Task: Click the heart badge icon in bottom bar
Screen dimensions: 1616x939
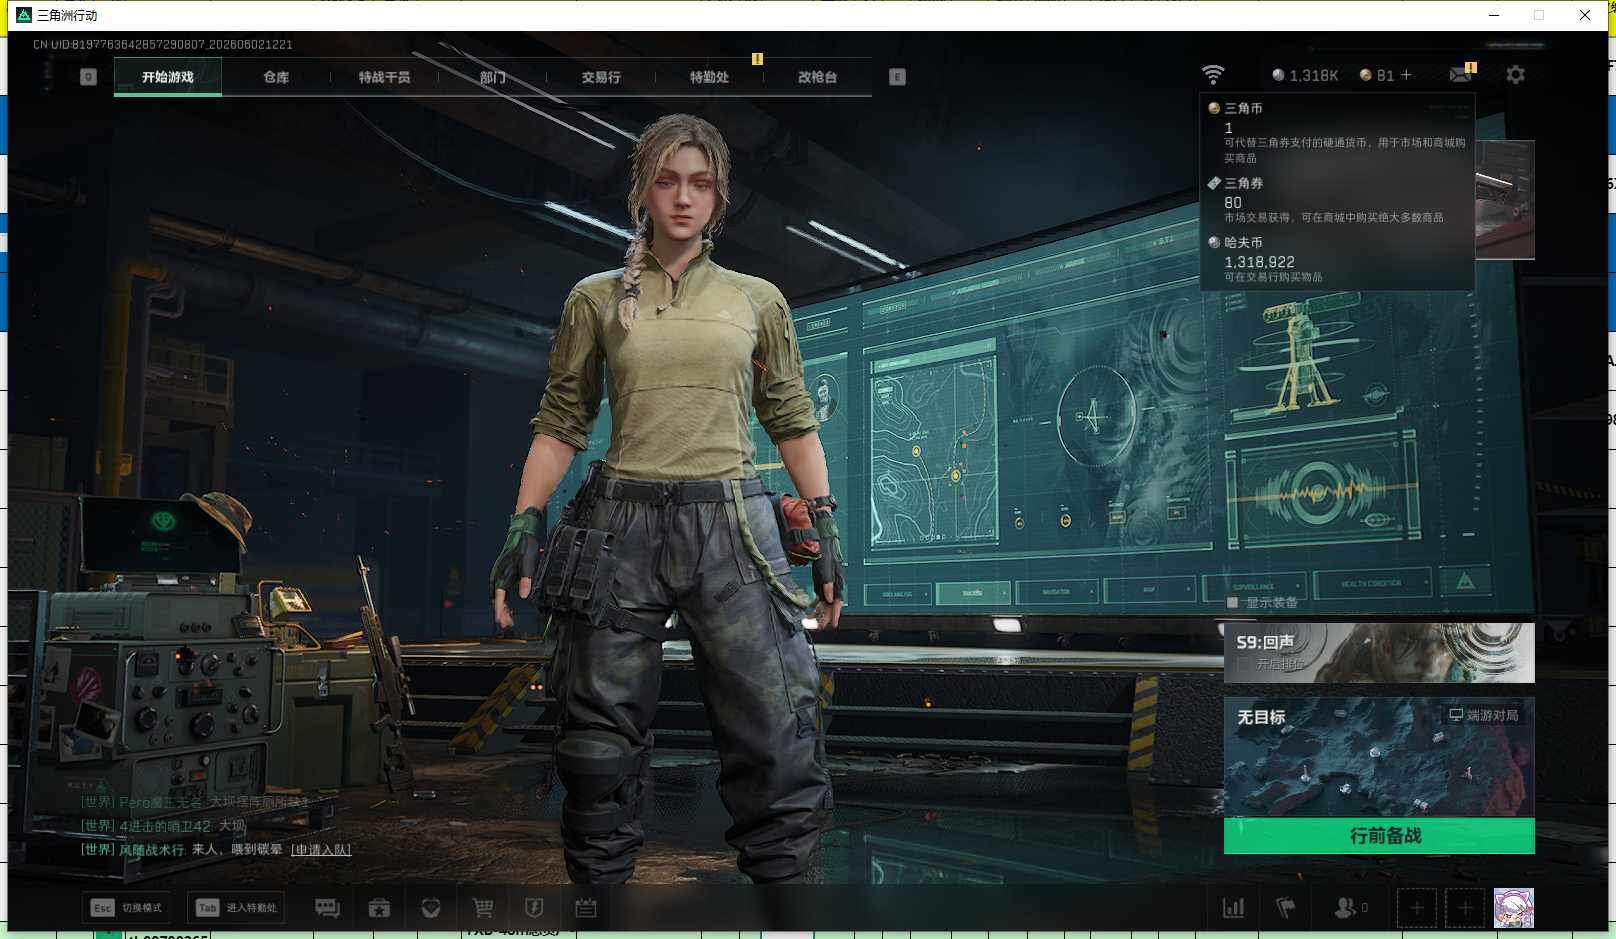Action: point(431,908)
